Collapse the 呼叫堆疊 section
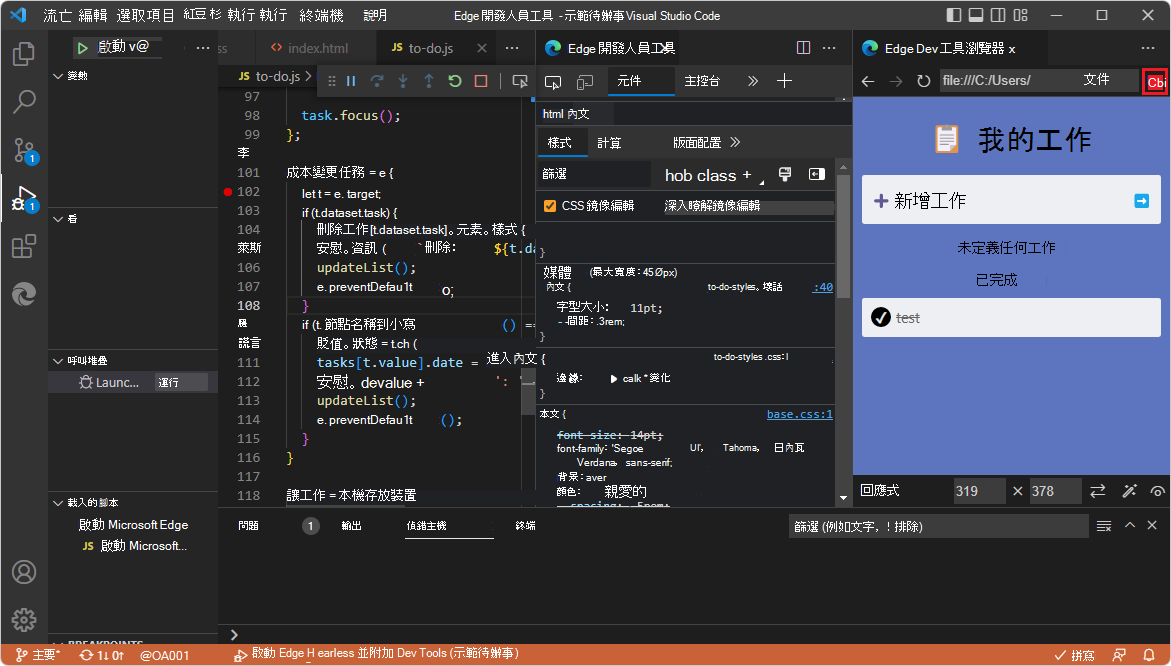The width and height of the screenshot is (1171, 666). tap(58, 361)
